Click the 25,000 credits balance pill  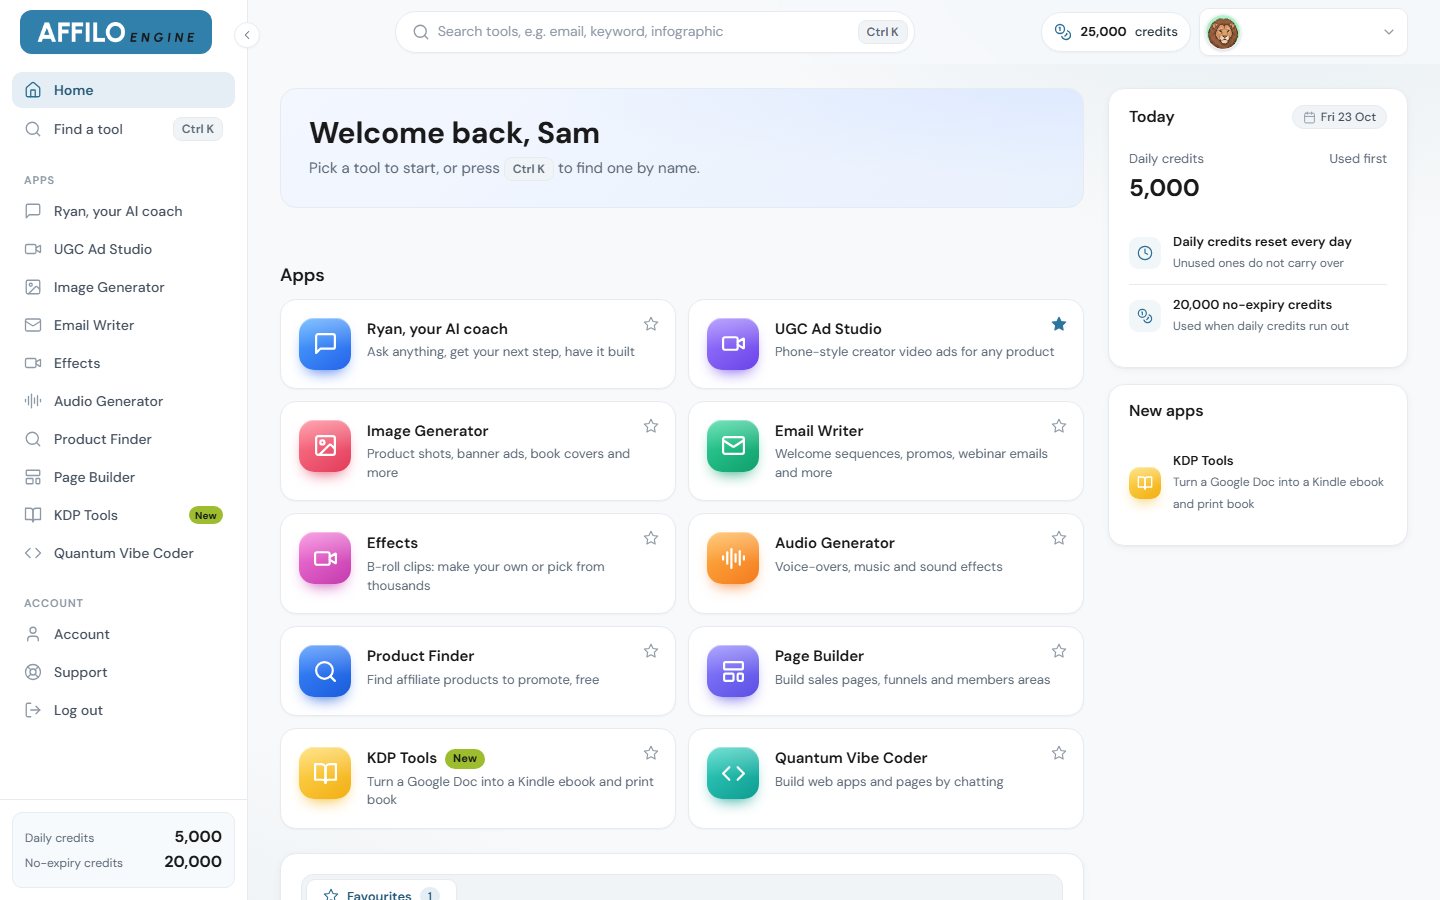click(1116, 32)
